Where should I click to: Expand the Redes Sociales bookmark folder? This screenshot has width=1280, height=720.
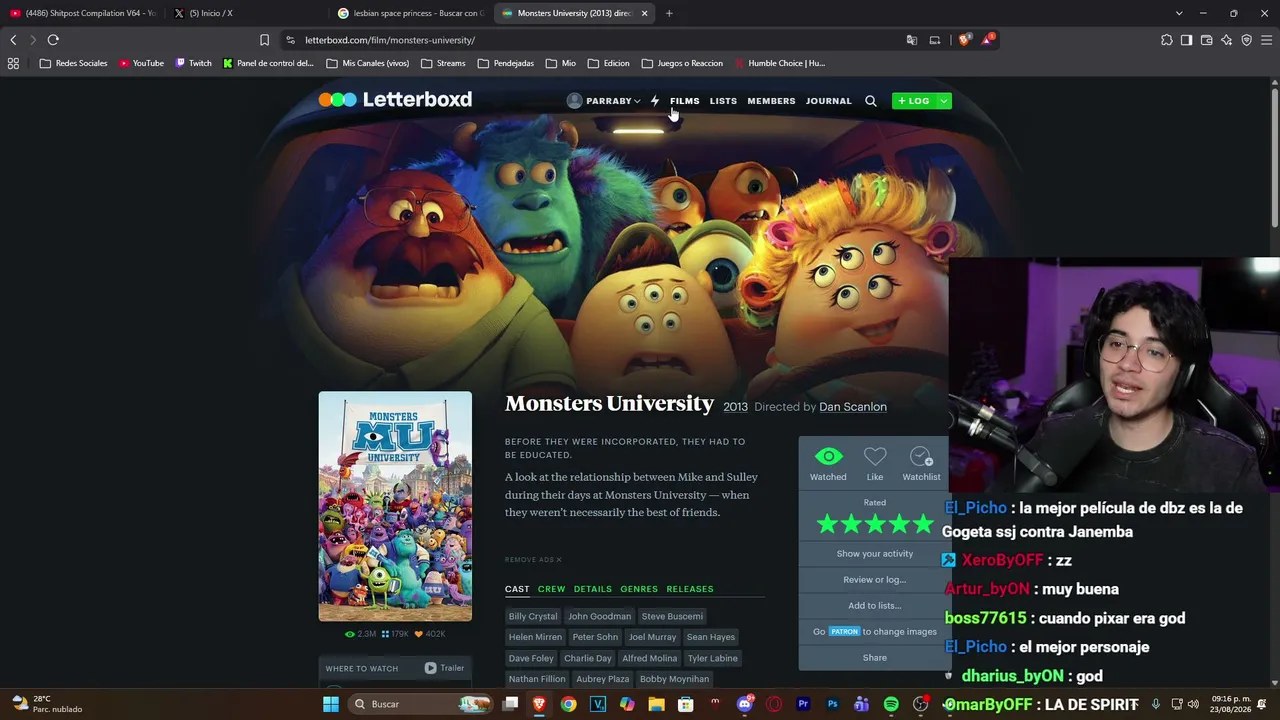pos(73,63)
